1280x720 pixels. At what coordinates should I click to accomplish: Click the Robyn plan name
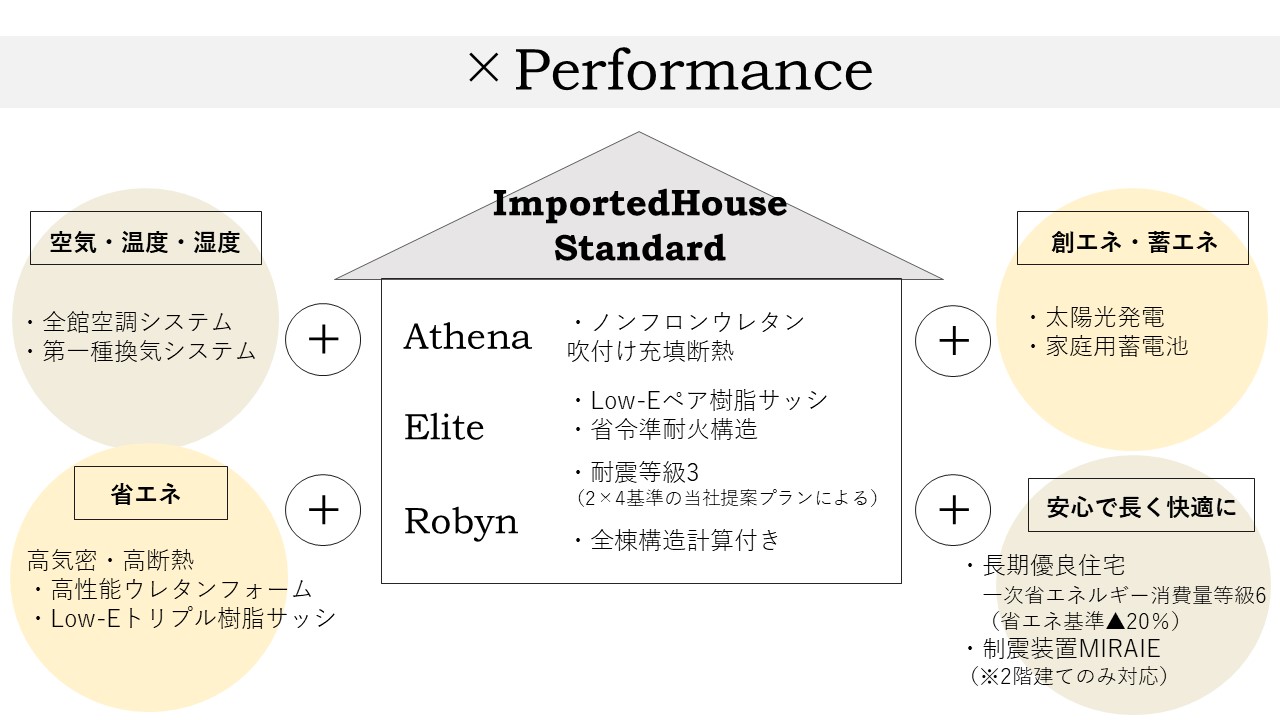click(461, 521)
